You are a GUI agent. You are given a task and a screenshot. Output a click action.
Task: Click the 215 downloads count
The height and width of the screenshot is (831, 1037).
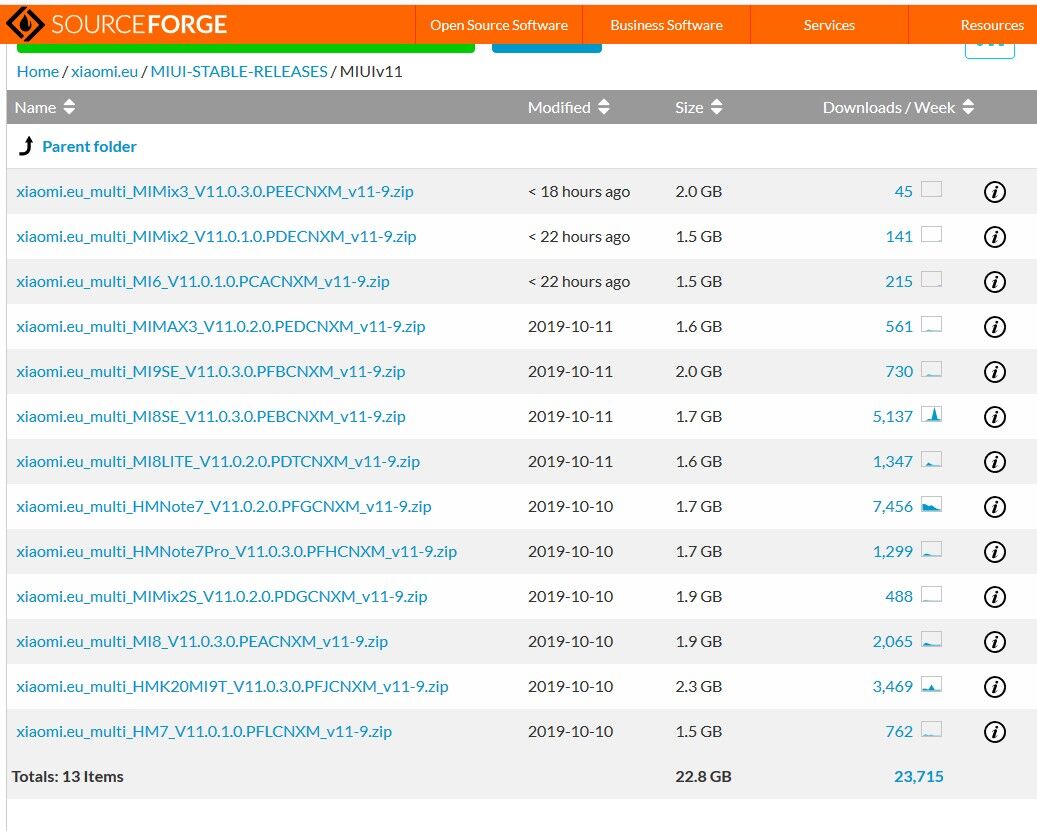point(899,282)
